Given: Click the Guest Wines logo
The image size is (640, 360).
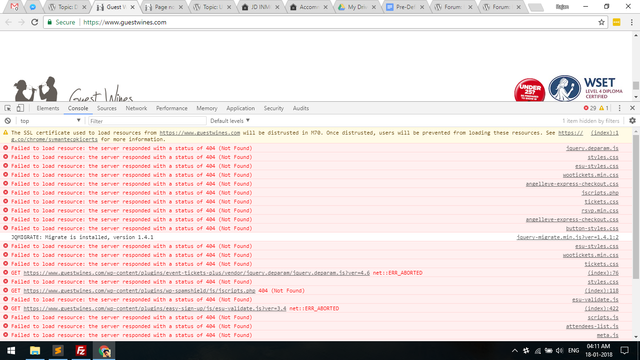Looking at the screenshot, I should pyautogui.click(x=73, y=89).
